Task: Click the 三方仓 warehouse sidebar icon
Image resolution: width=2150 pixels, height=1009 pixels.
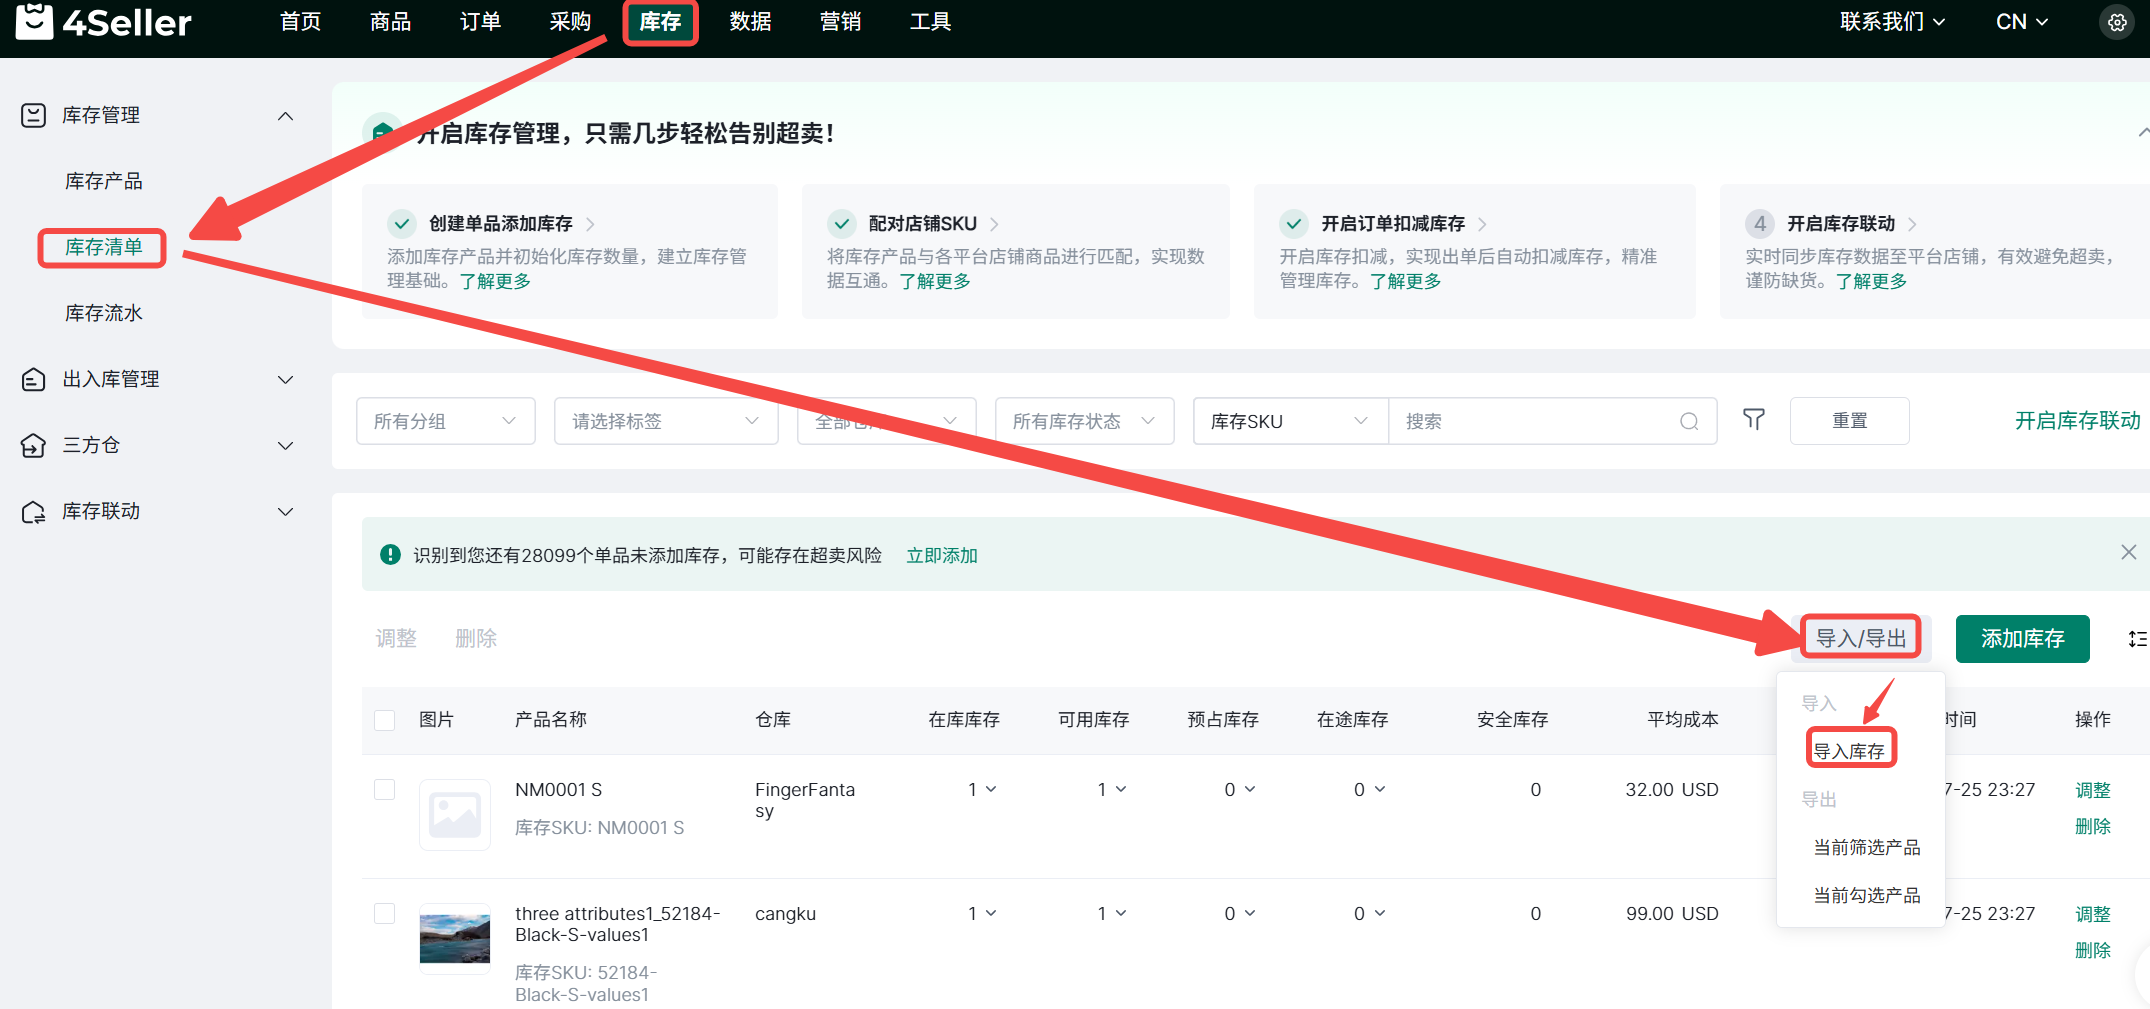Action: point(33,445)
